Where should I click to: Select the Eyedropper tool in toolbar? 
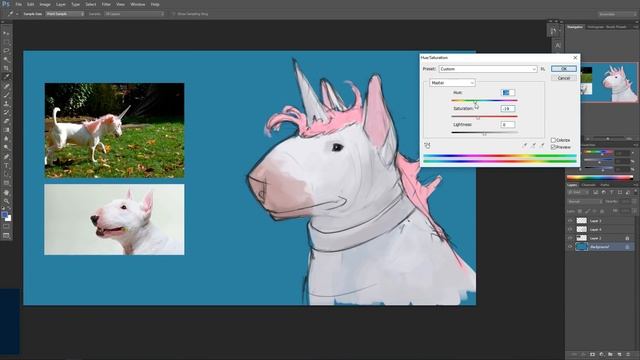coord(6,77)
